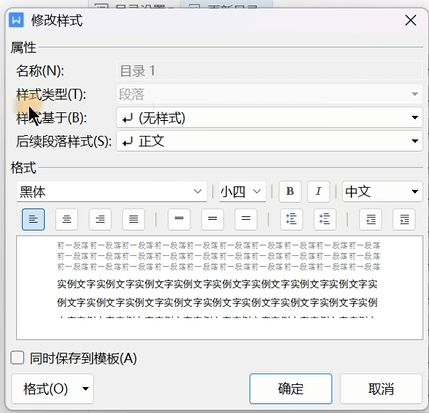Toggle italic formatting I button
Screen dimensions: 429x413
tap(318, 191)
